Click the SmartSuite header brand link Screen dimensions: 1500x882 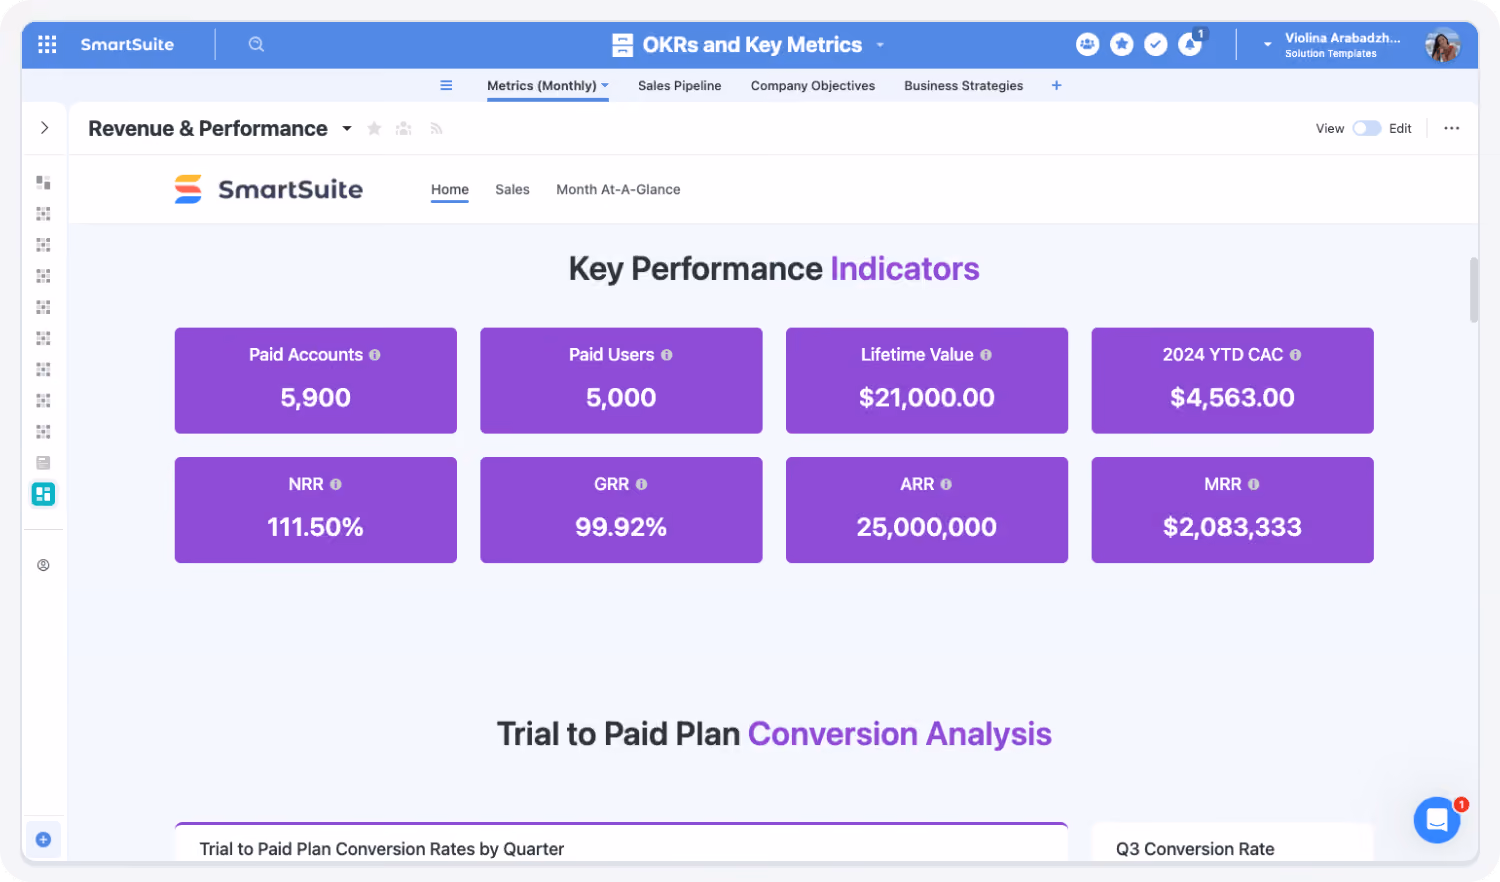(127, 44)
